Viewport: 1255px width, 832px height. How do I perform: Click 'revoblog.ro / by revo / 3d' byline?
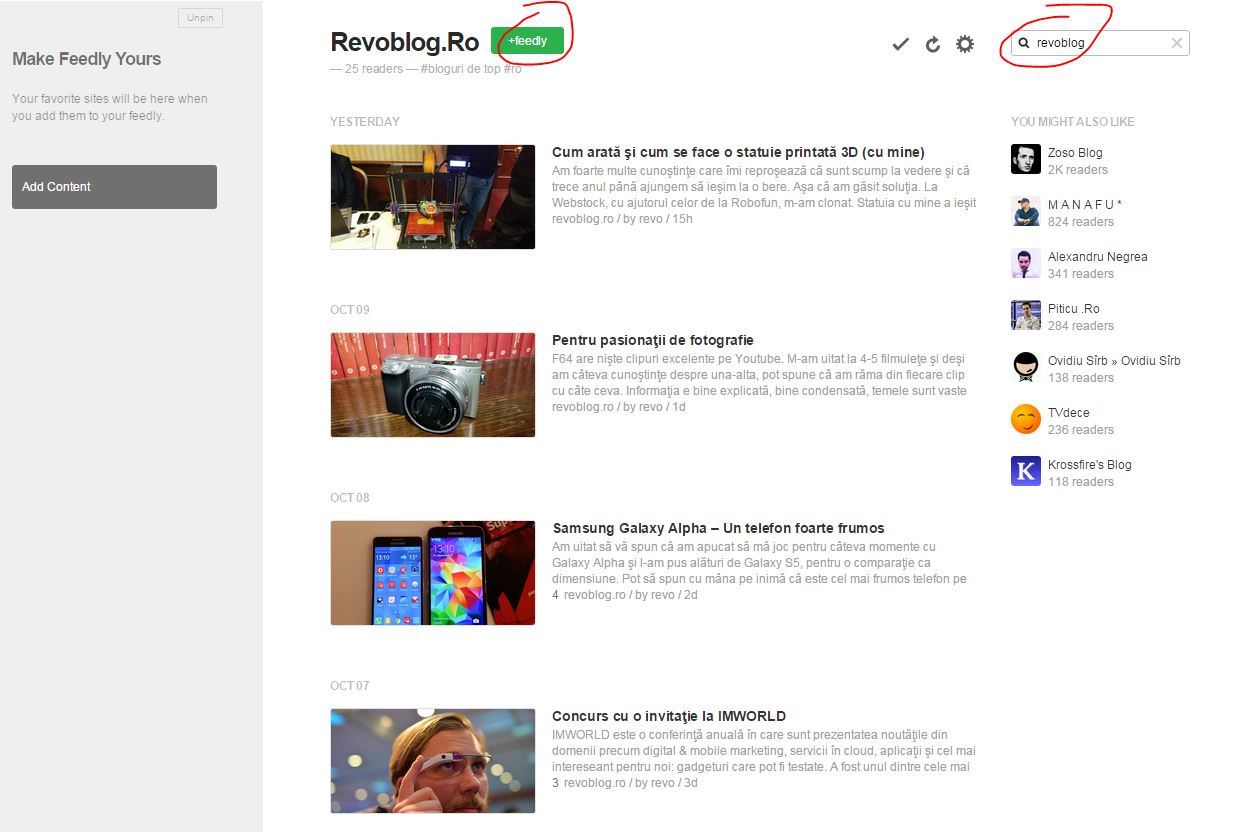[x=631, y=783]
